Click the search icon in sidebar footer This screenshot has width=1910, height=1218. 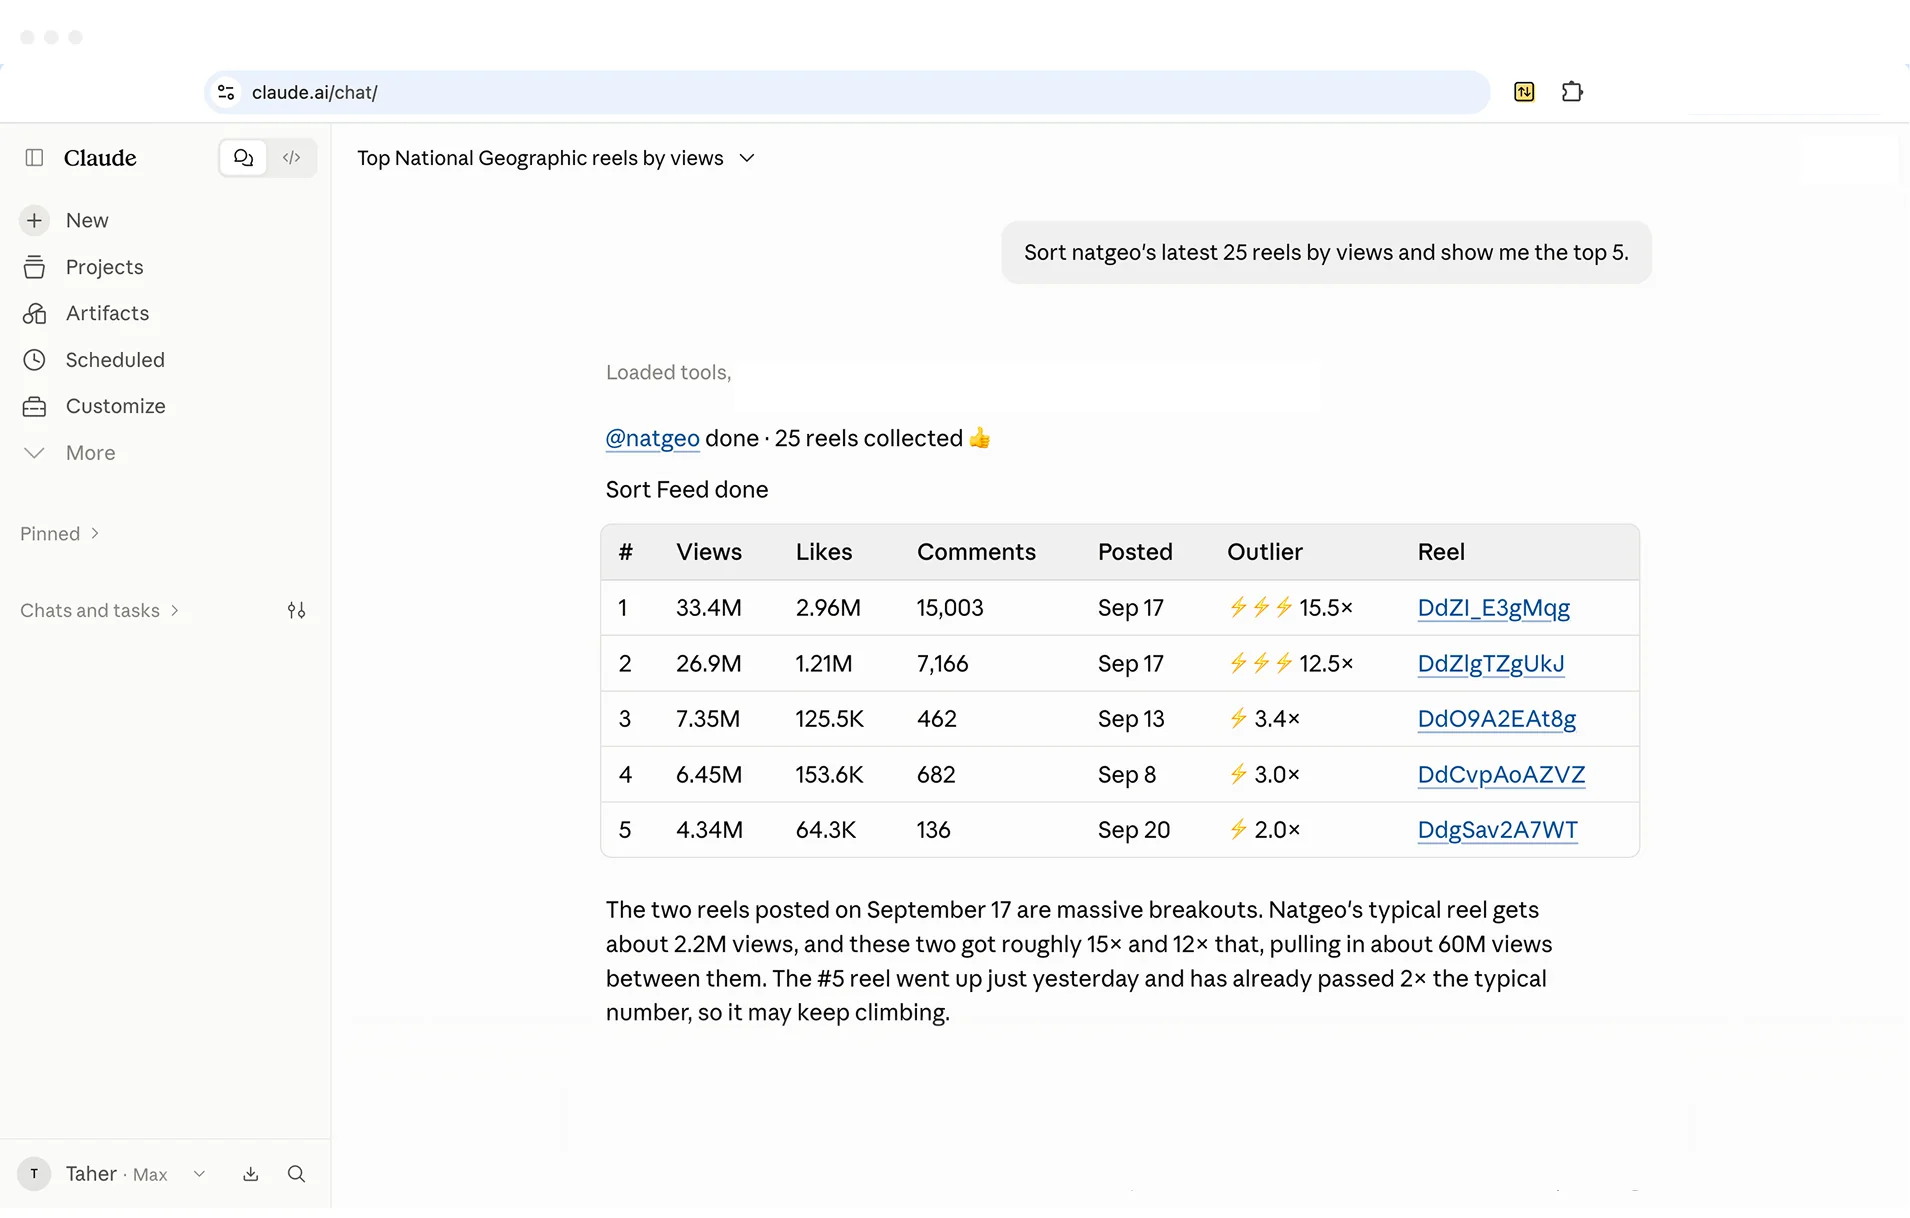[x=297, y=1174]
